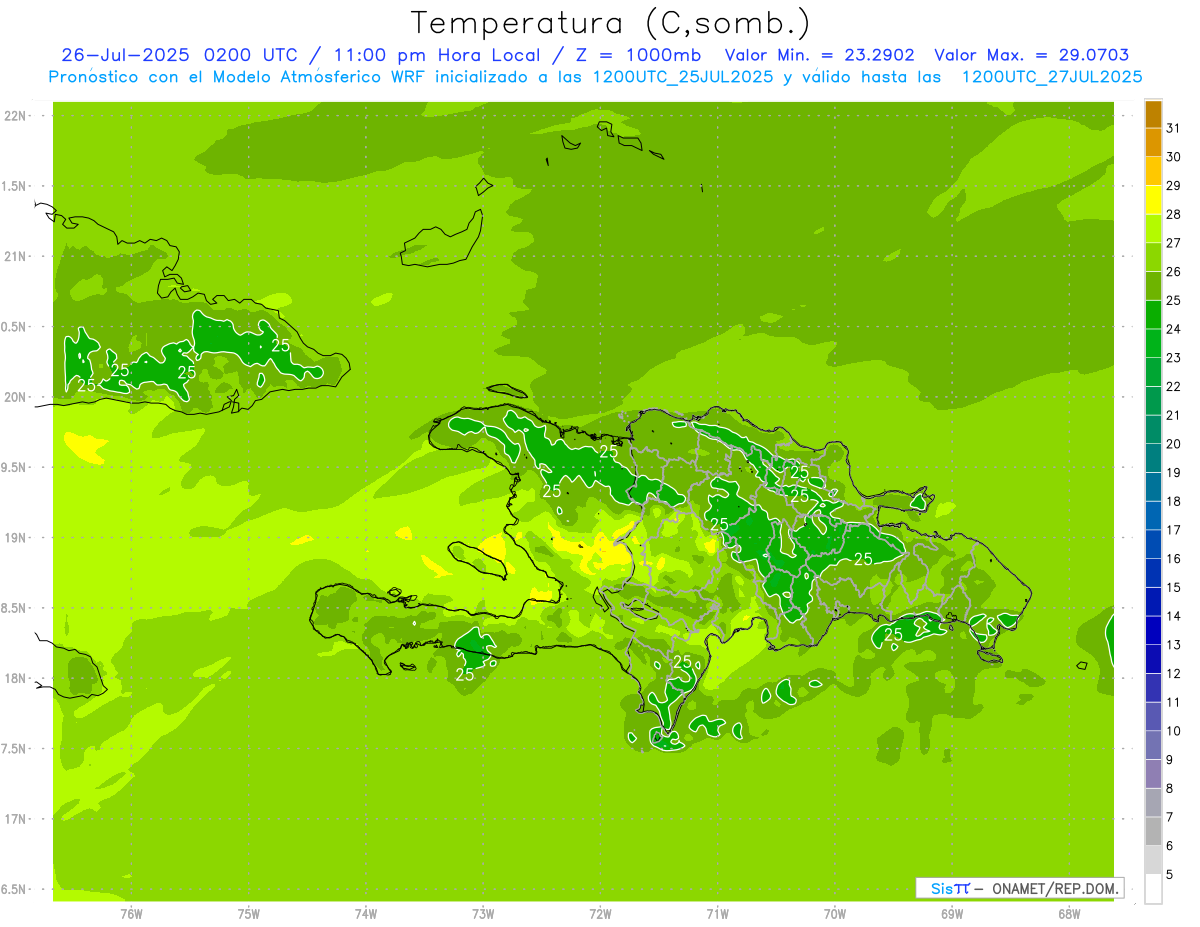This screenshot has width=1200, height=927.
Task: Click the '76W' longitude axis label
Action: (131, 914)
